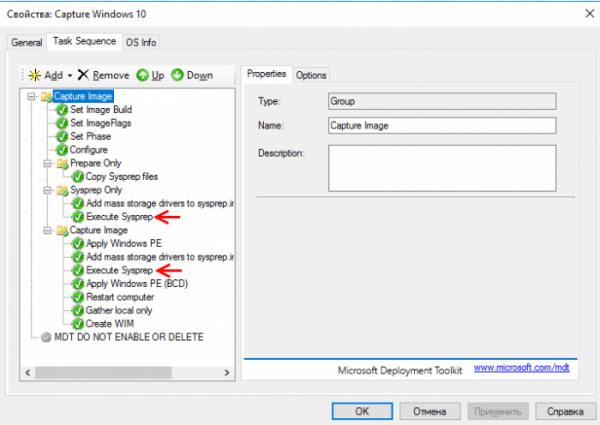Select 'Set Image Build' step
Screen dimensions: 600x425
coord(101,110)
